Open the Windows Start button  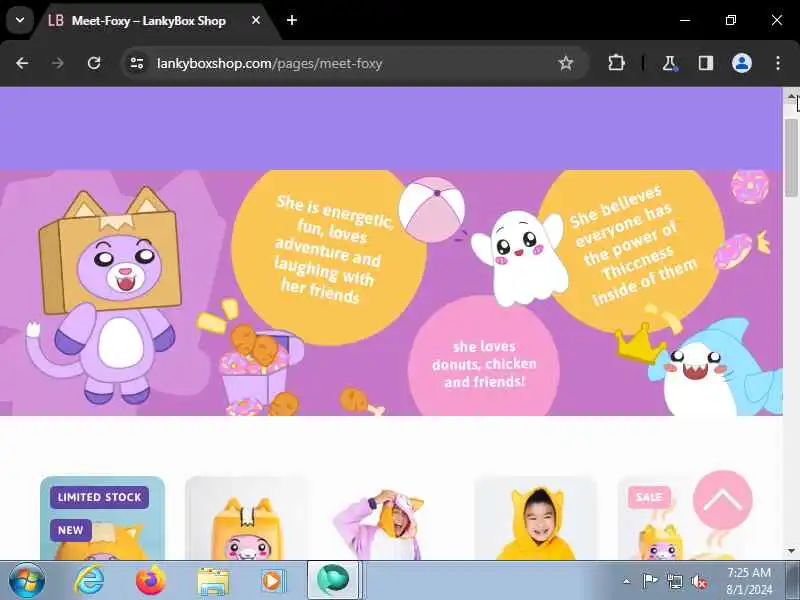click(27, 581)
